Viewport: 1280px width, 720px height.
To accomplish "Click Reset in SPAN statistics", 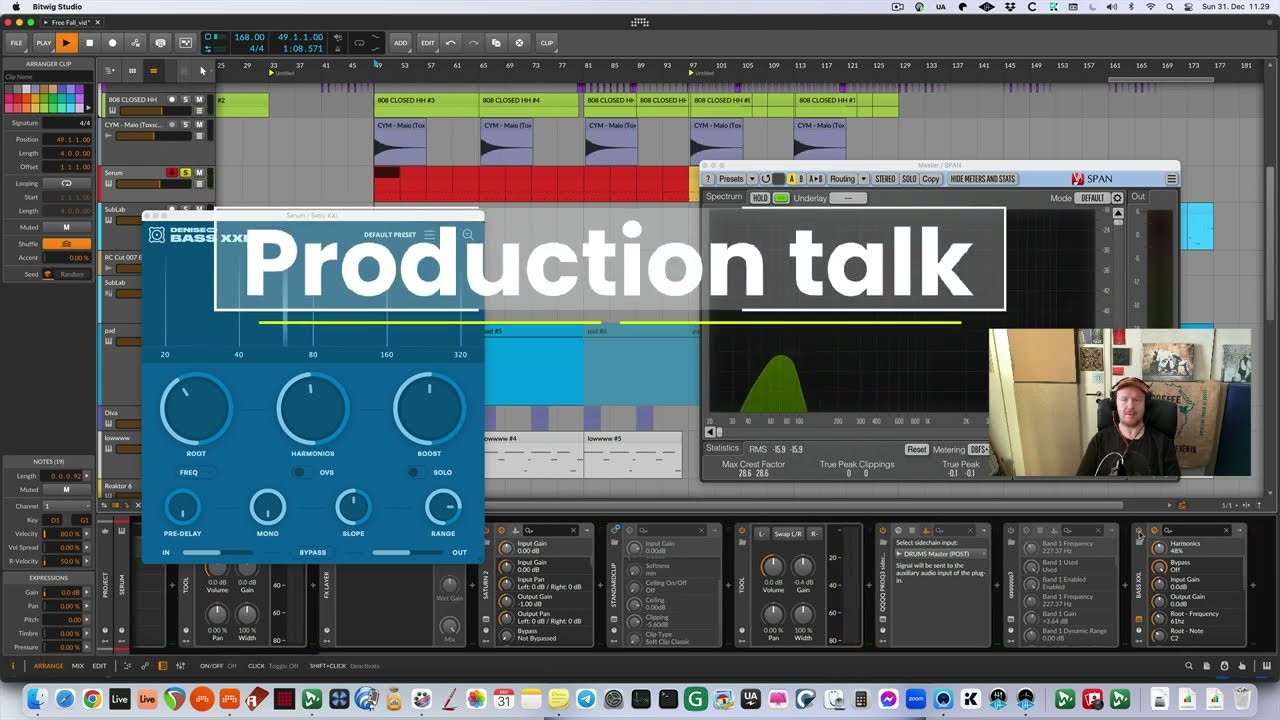I will click(x=916, y=450).
